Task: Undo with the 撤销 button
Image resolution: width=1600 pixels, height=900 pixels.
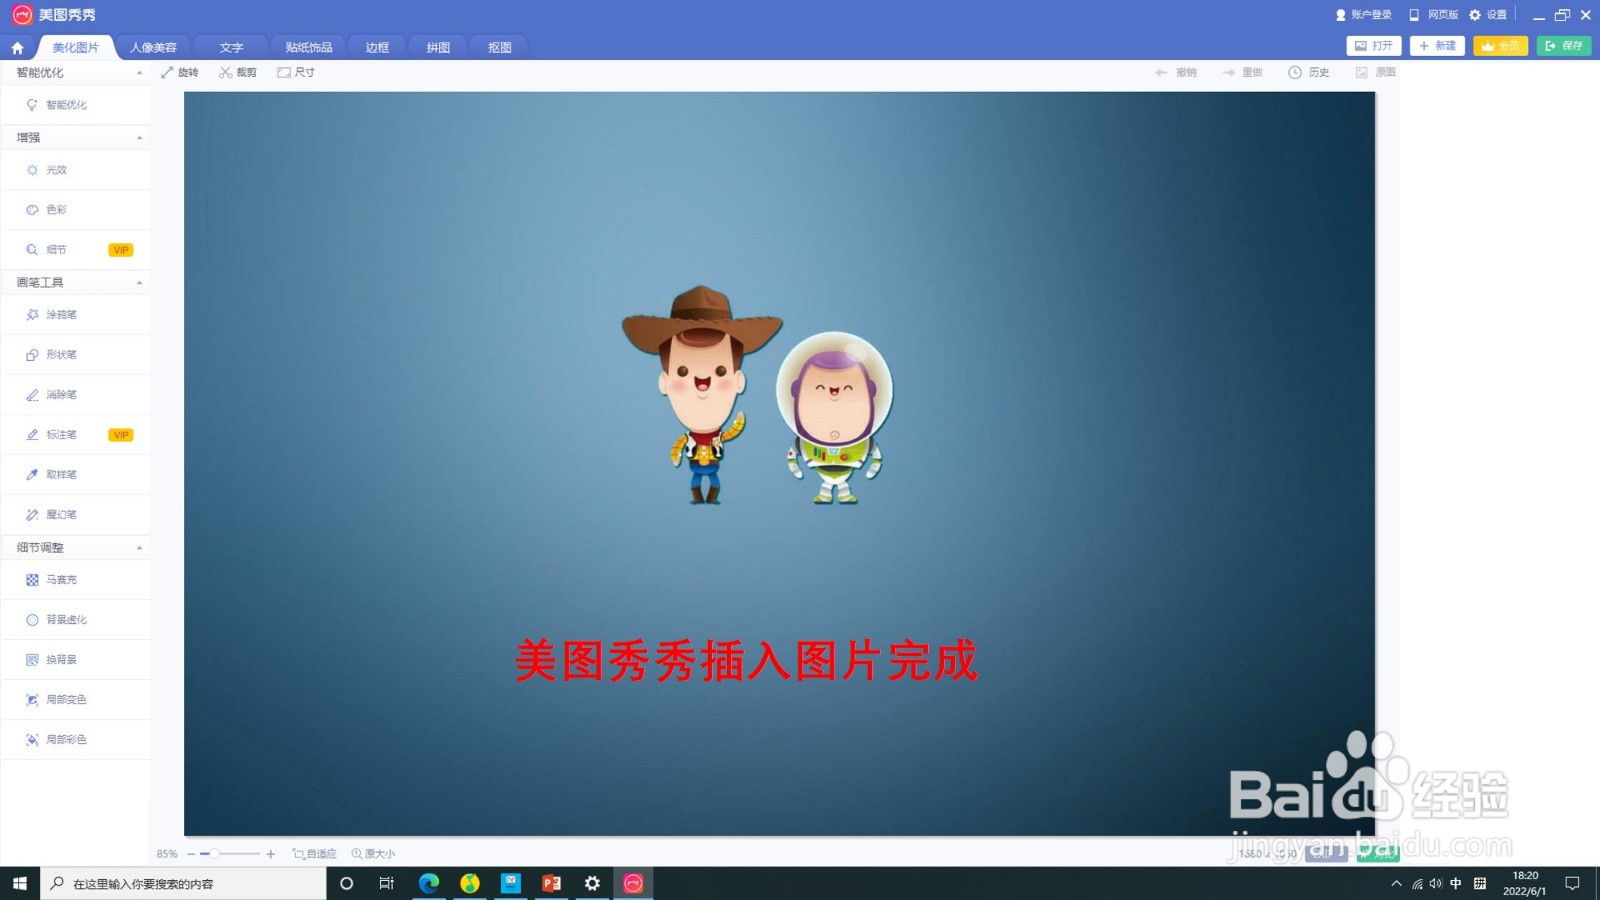Action: (1176, 72)
